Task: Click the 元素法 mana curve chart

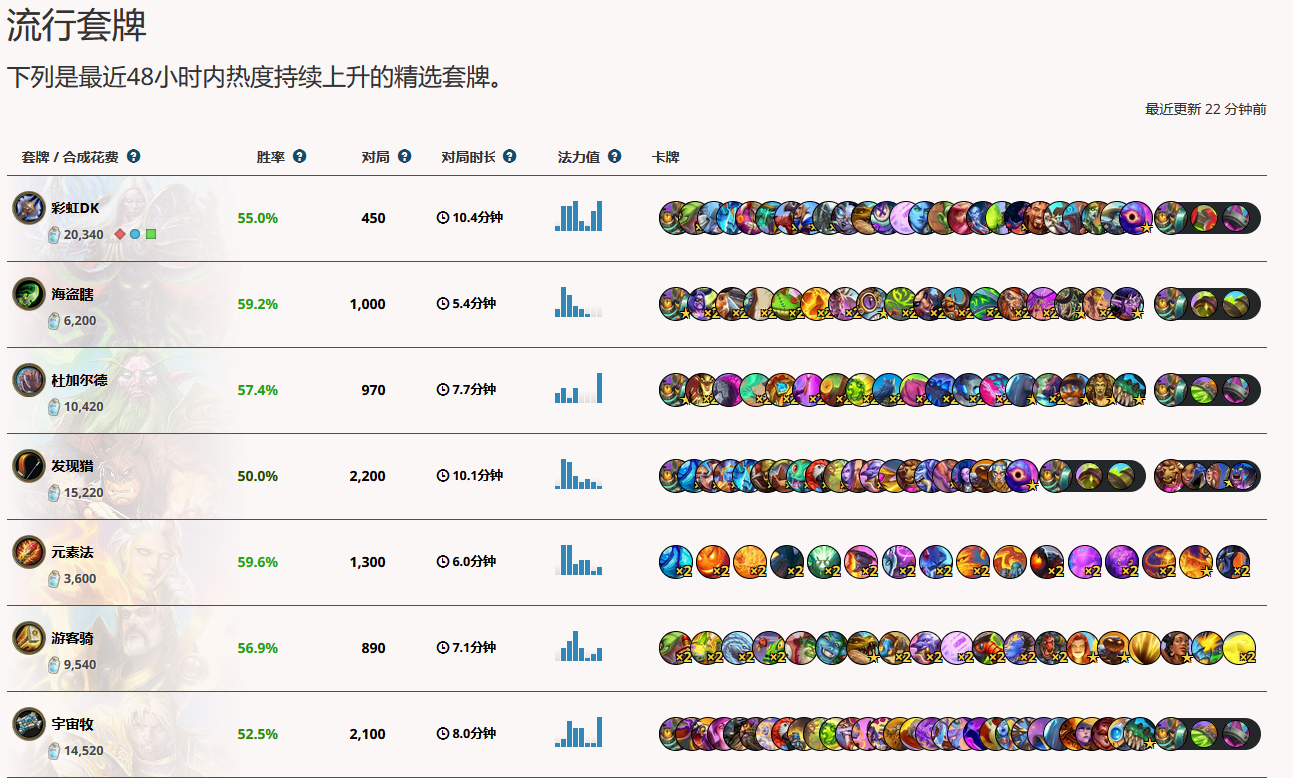Action: coord(579,560)
